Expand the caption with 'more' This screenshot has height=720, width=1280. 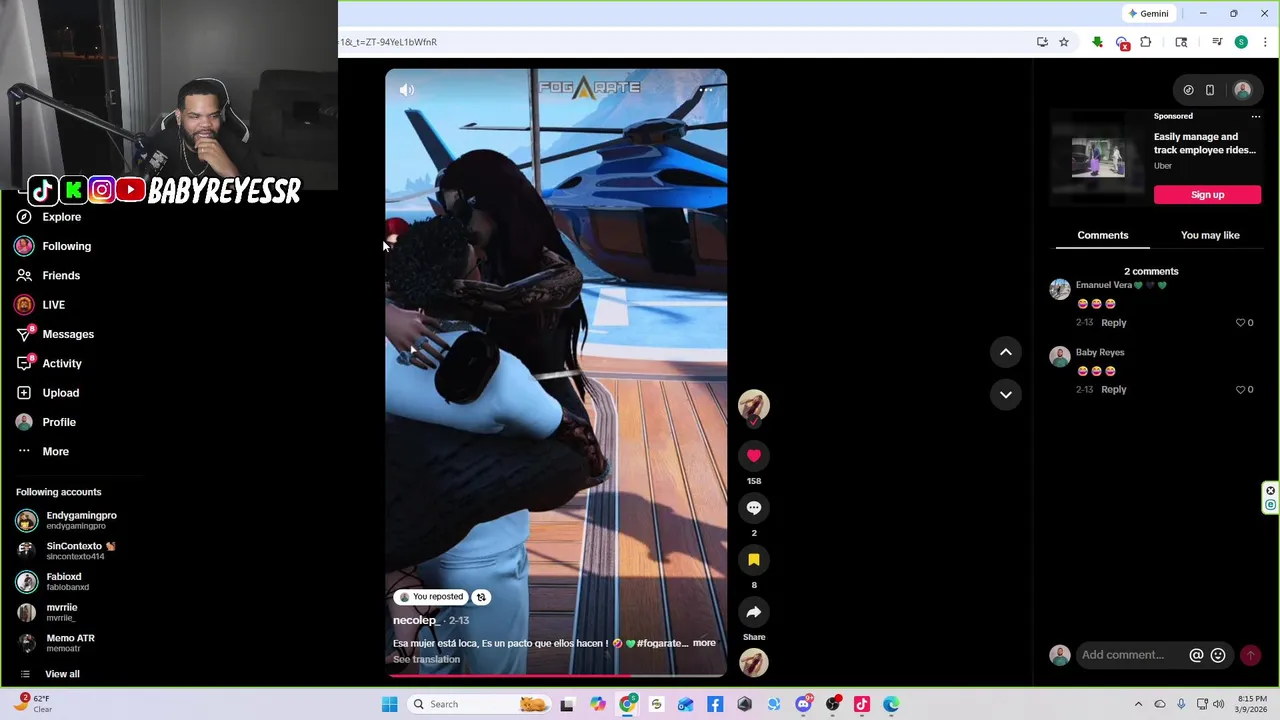[x=704, y=643]
